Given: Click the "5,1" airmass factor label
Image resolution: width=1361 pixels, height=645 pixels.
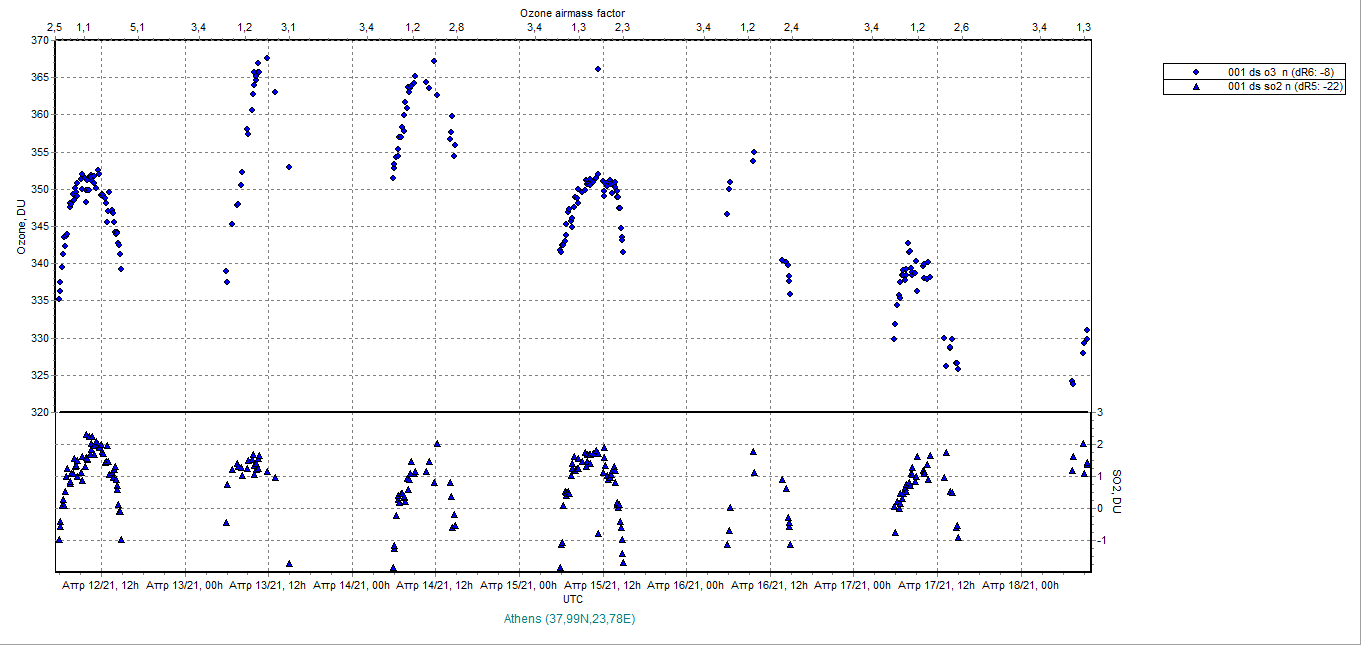Looking at the screenshot, I should 136,27.
